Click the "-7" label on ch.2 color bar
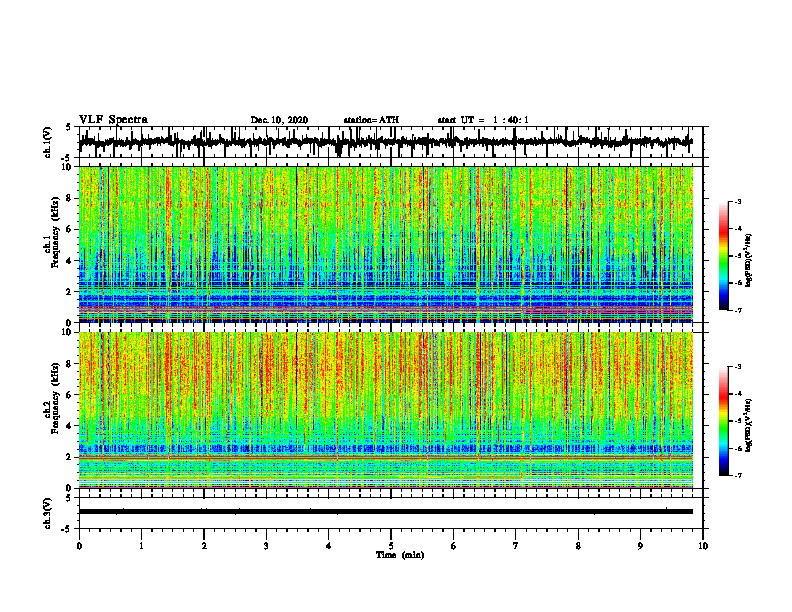The height and width of the screenshot is (612, 792). pos(738,476)
